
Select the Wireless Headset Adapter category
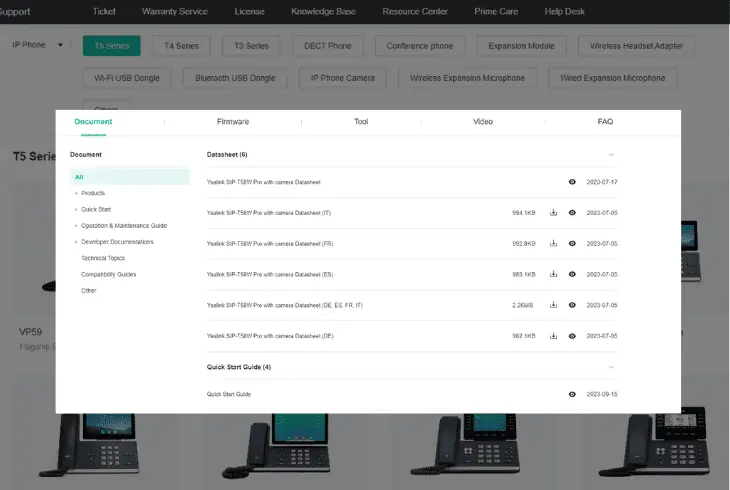(x=636, y=46)
